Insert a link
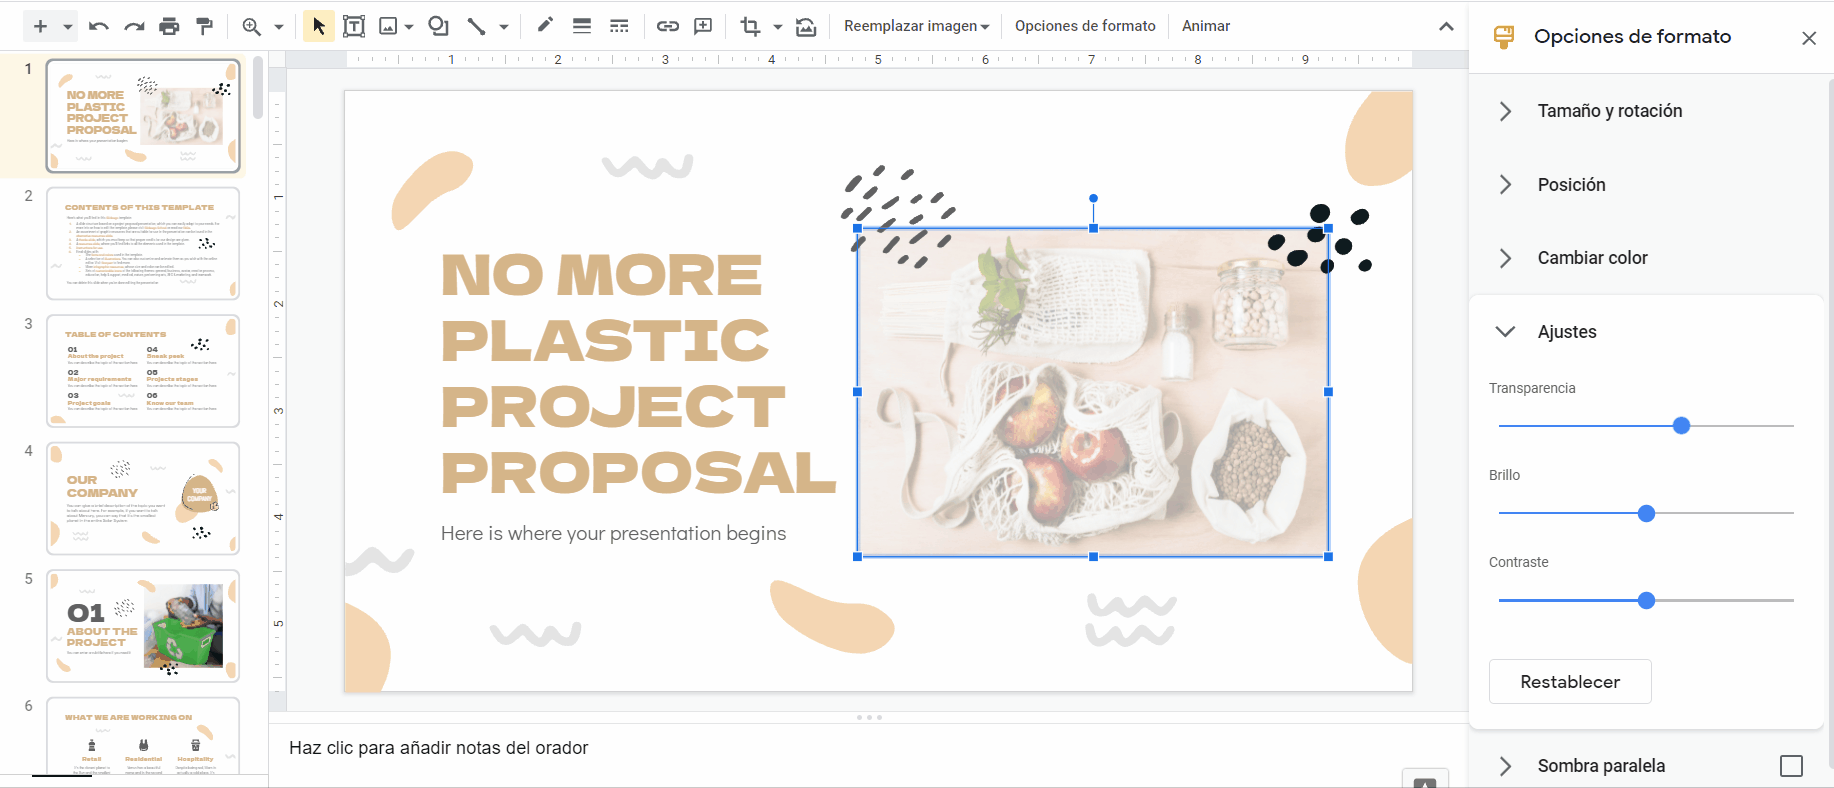The image size is (1834, 788). pos(668,26)
